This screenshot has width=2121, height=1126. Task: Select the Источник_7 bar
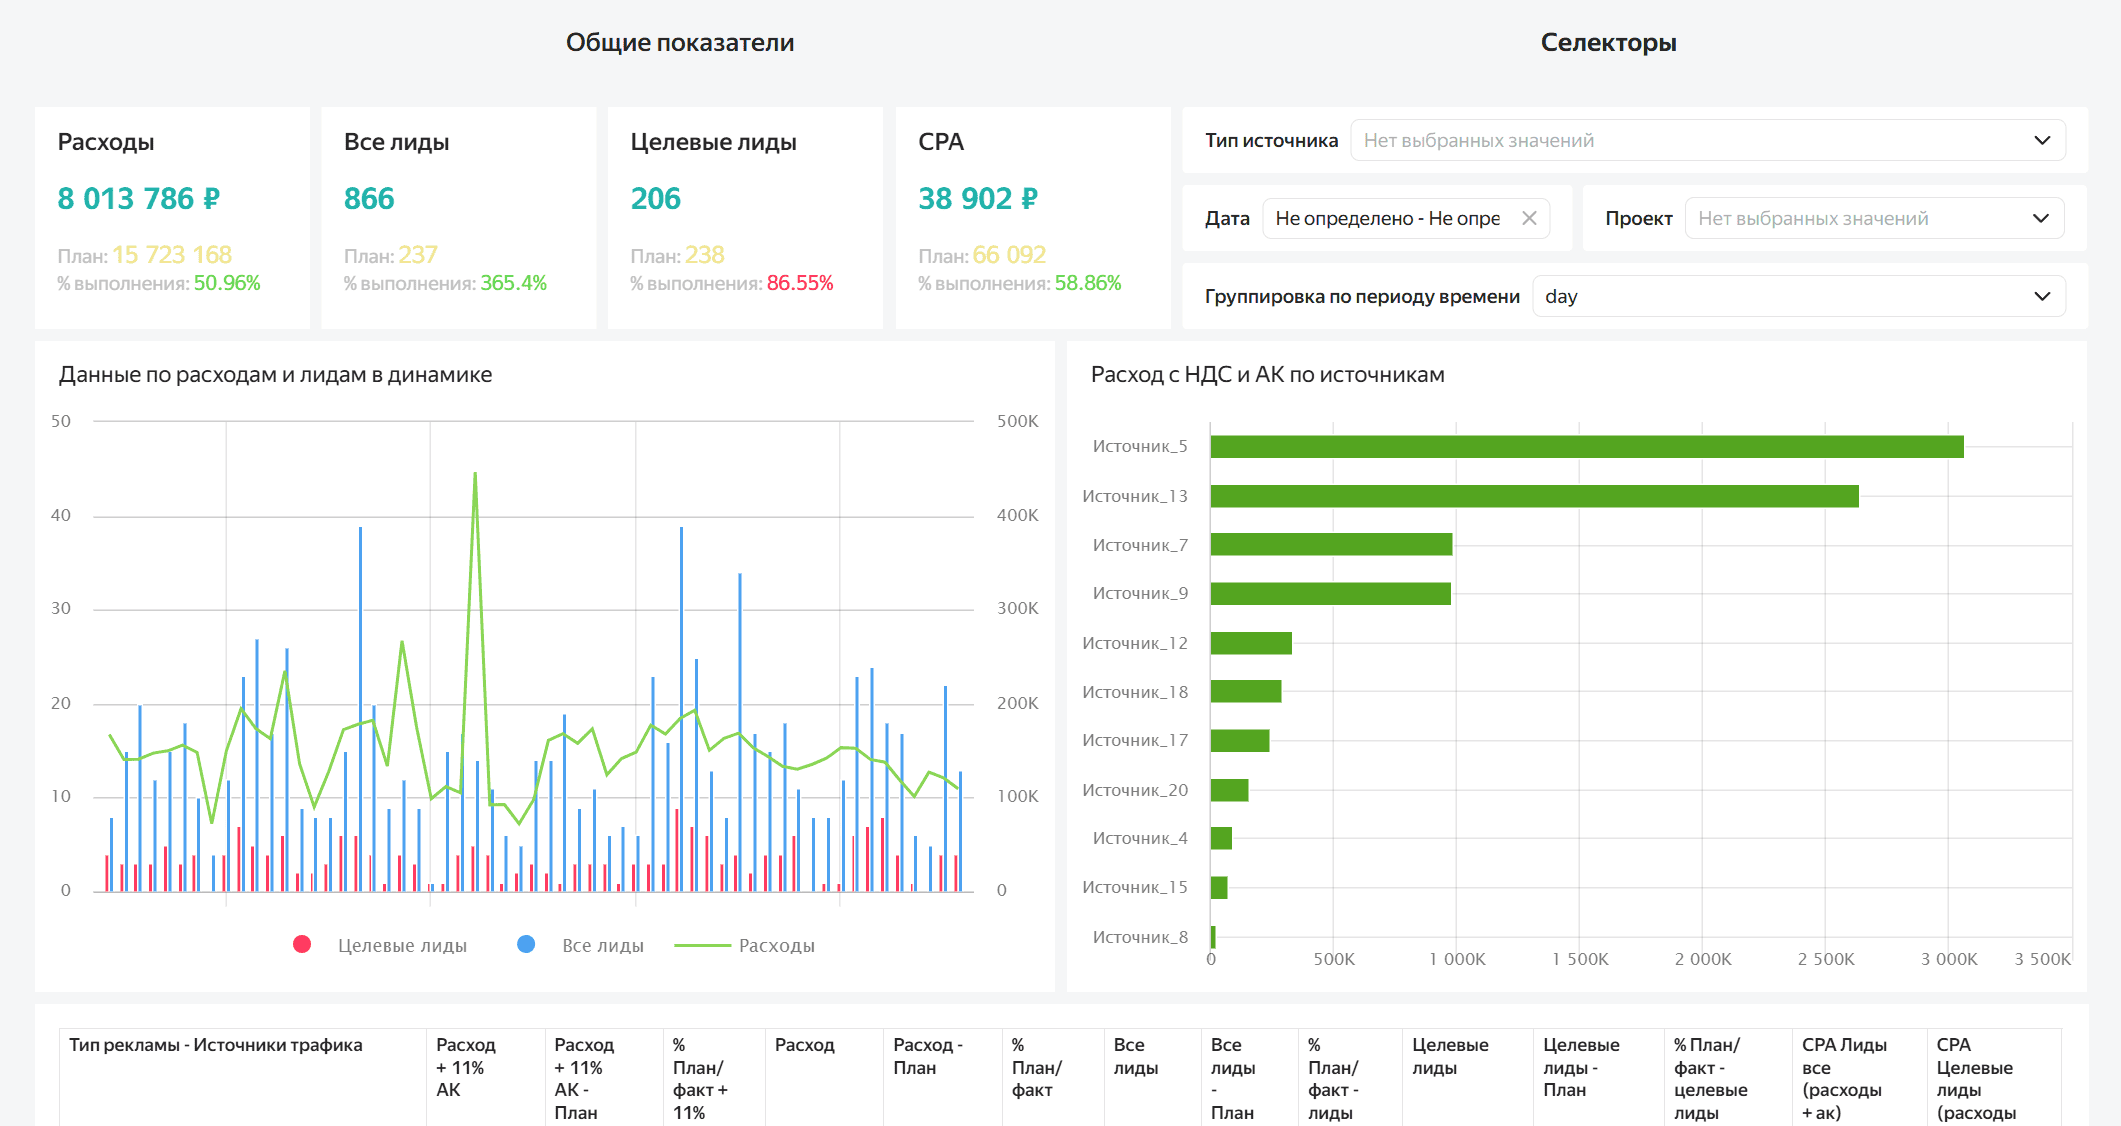pyautogui.click(x=1331, y=545)
